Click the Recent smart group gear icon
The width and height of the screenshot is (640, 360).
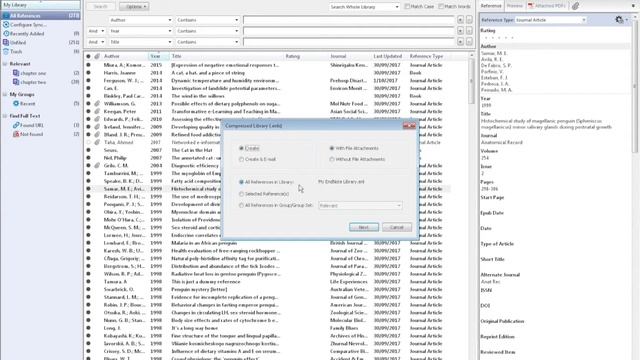[x=16, y=104]
